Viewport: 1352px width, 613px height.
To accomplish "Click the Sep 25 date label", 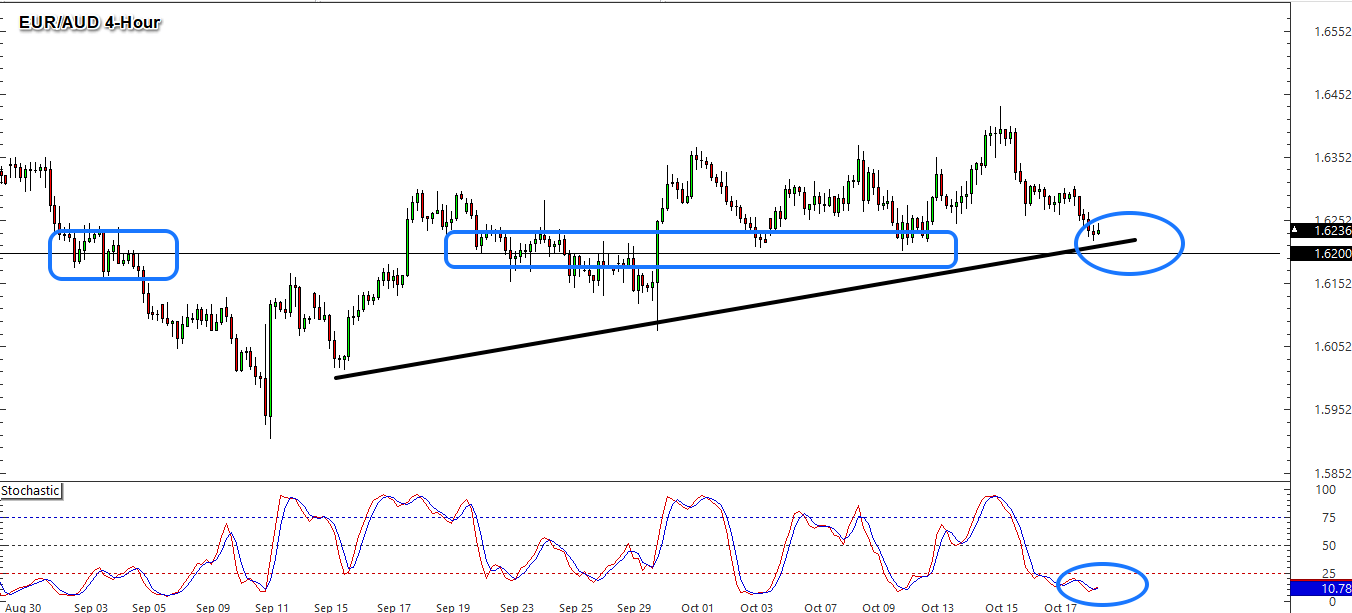I will click(x=576, y=607).
